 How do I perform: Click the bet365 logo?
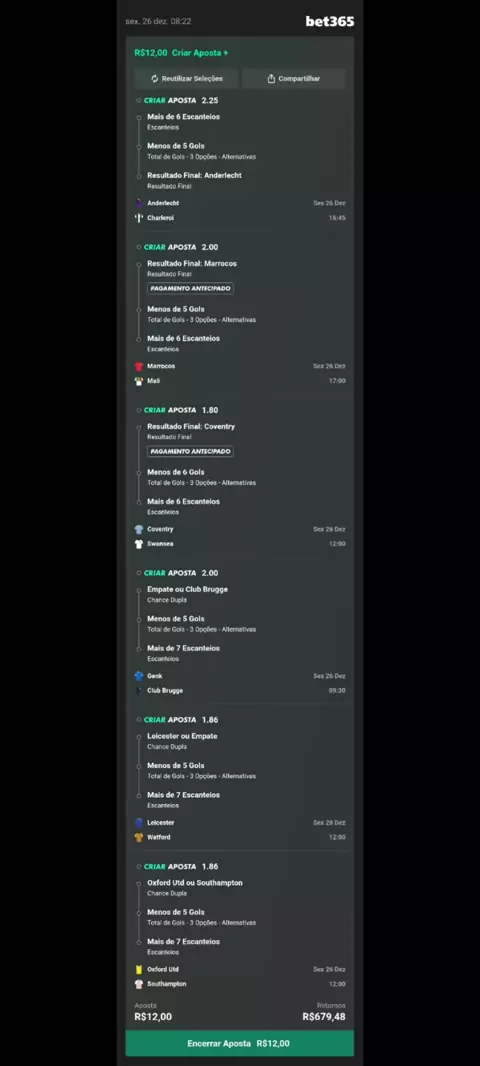pos(330,22)
